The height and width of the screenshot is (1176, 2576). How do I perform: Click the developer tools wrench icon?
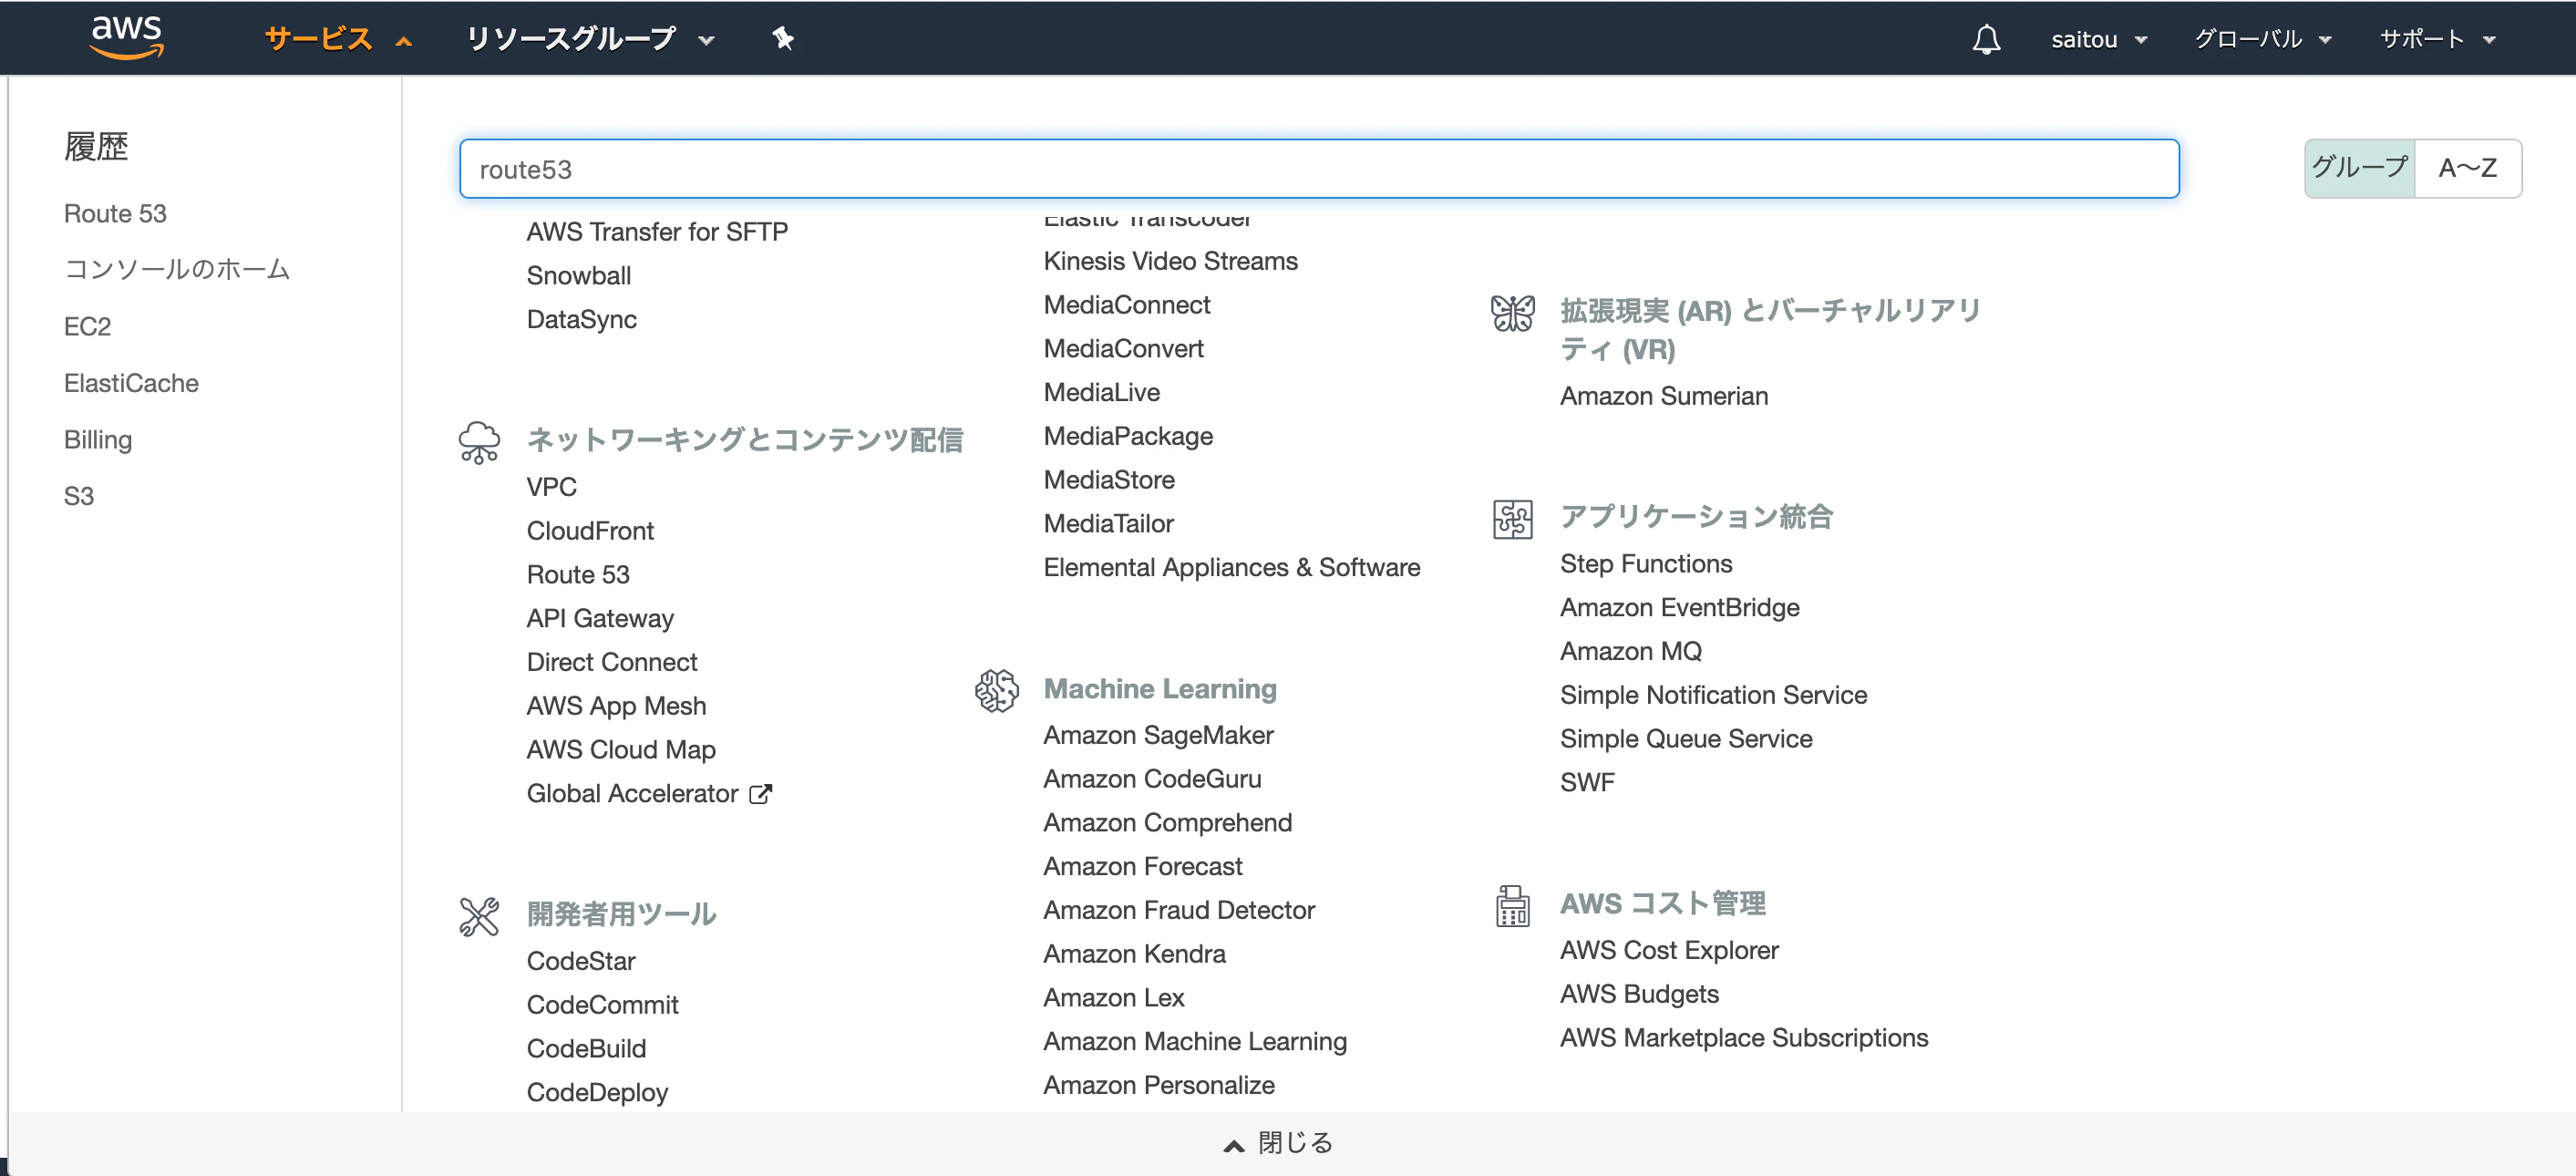coord(479,916)
